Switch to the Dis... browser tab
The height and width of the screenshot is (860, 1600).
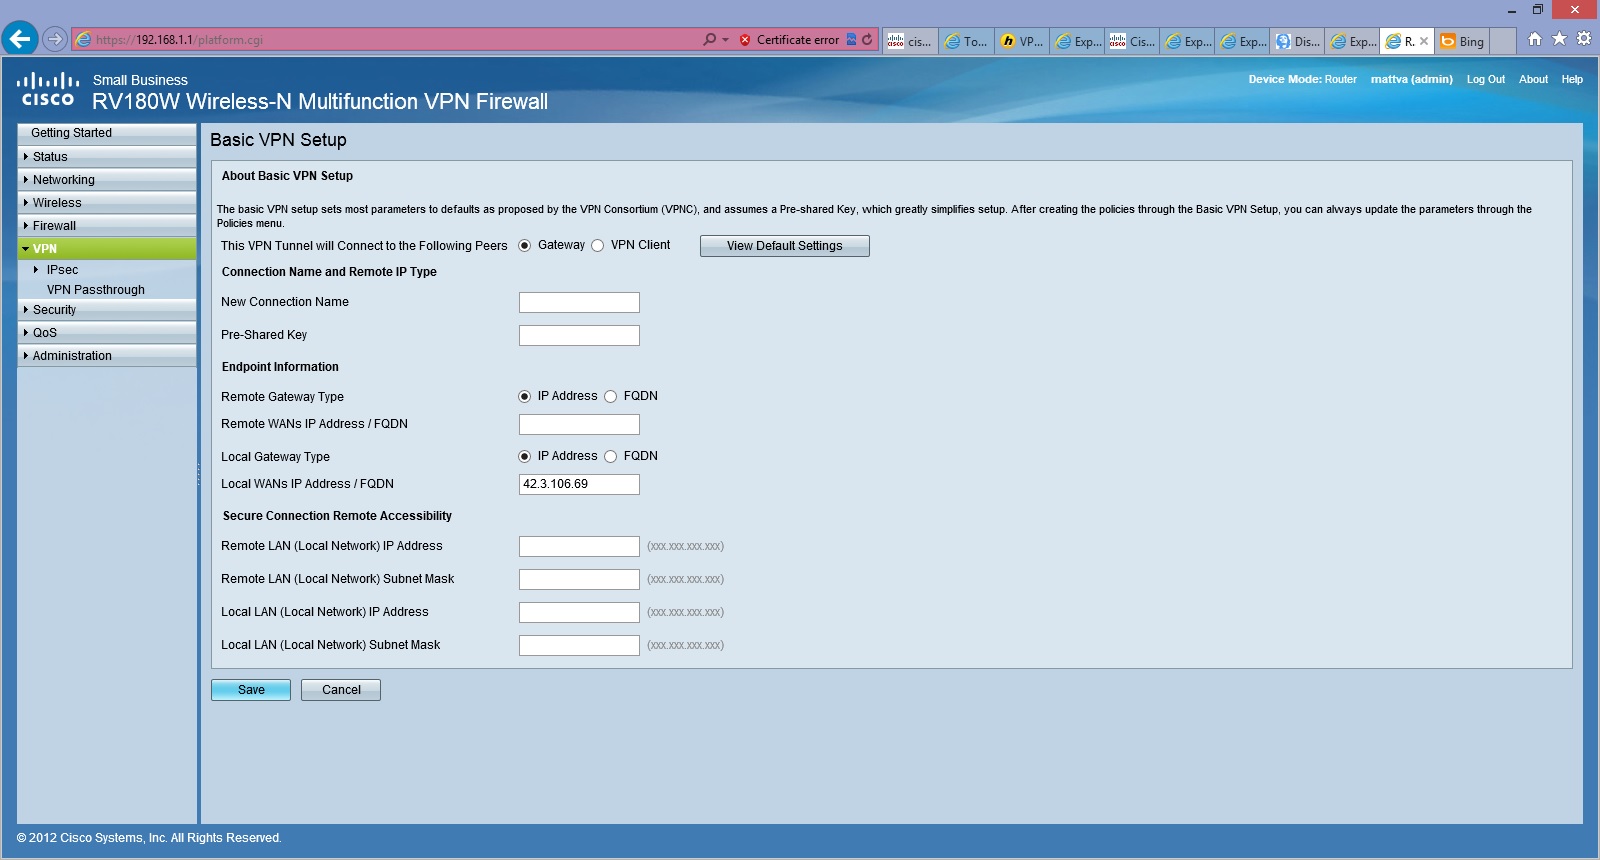point(1297,41)
